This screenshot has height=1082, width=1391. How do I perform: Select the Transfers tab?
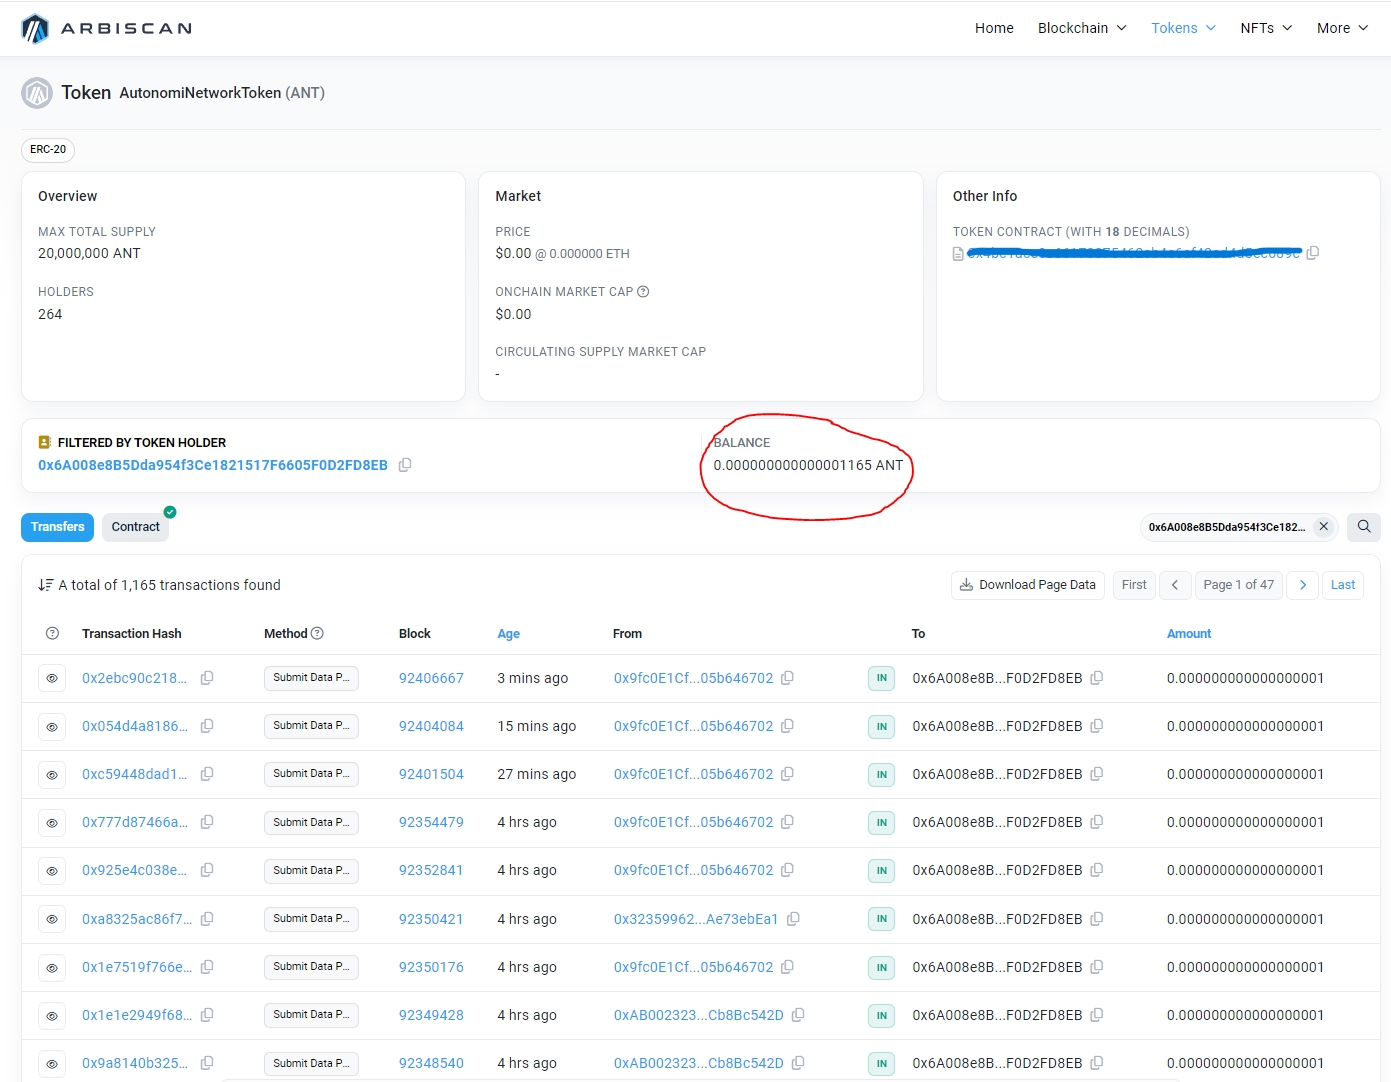(x=57, y=527)
